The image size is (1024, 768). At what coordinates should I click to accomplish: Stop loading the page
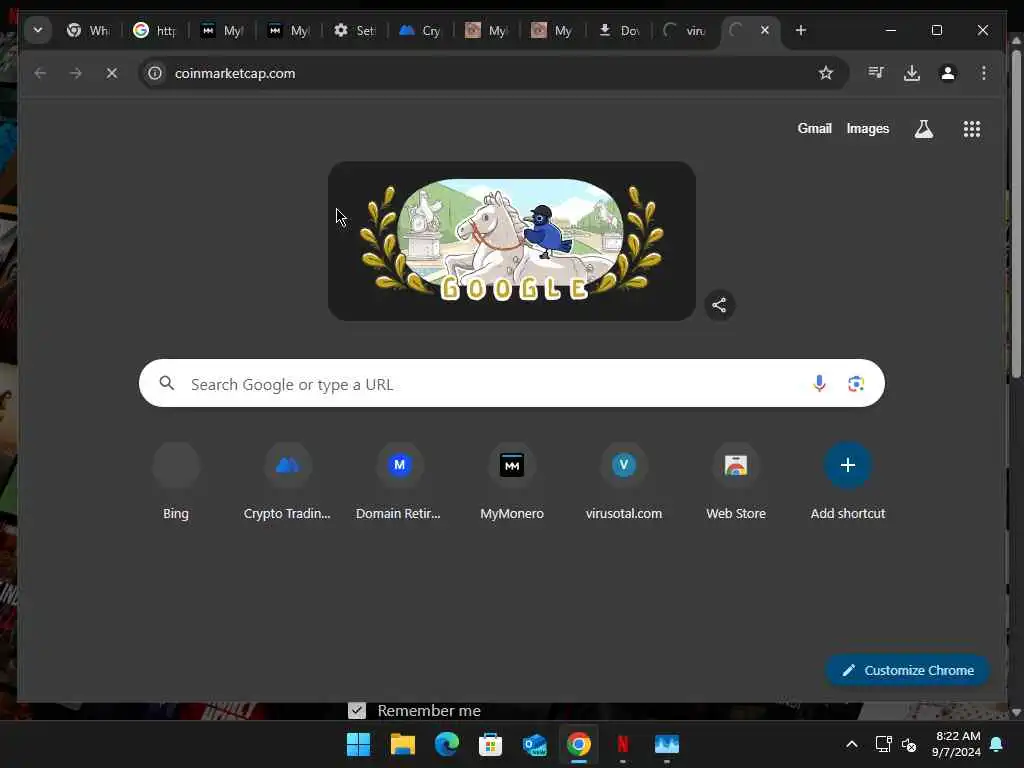(112, 73)
